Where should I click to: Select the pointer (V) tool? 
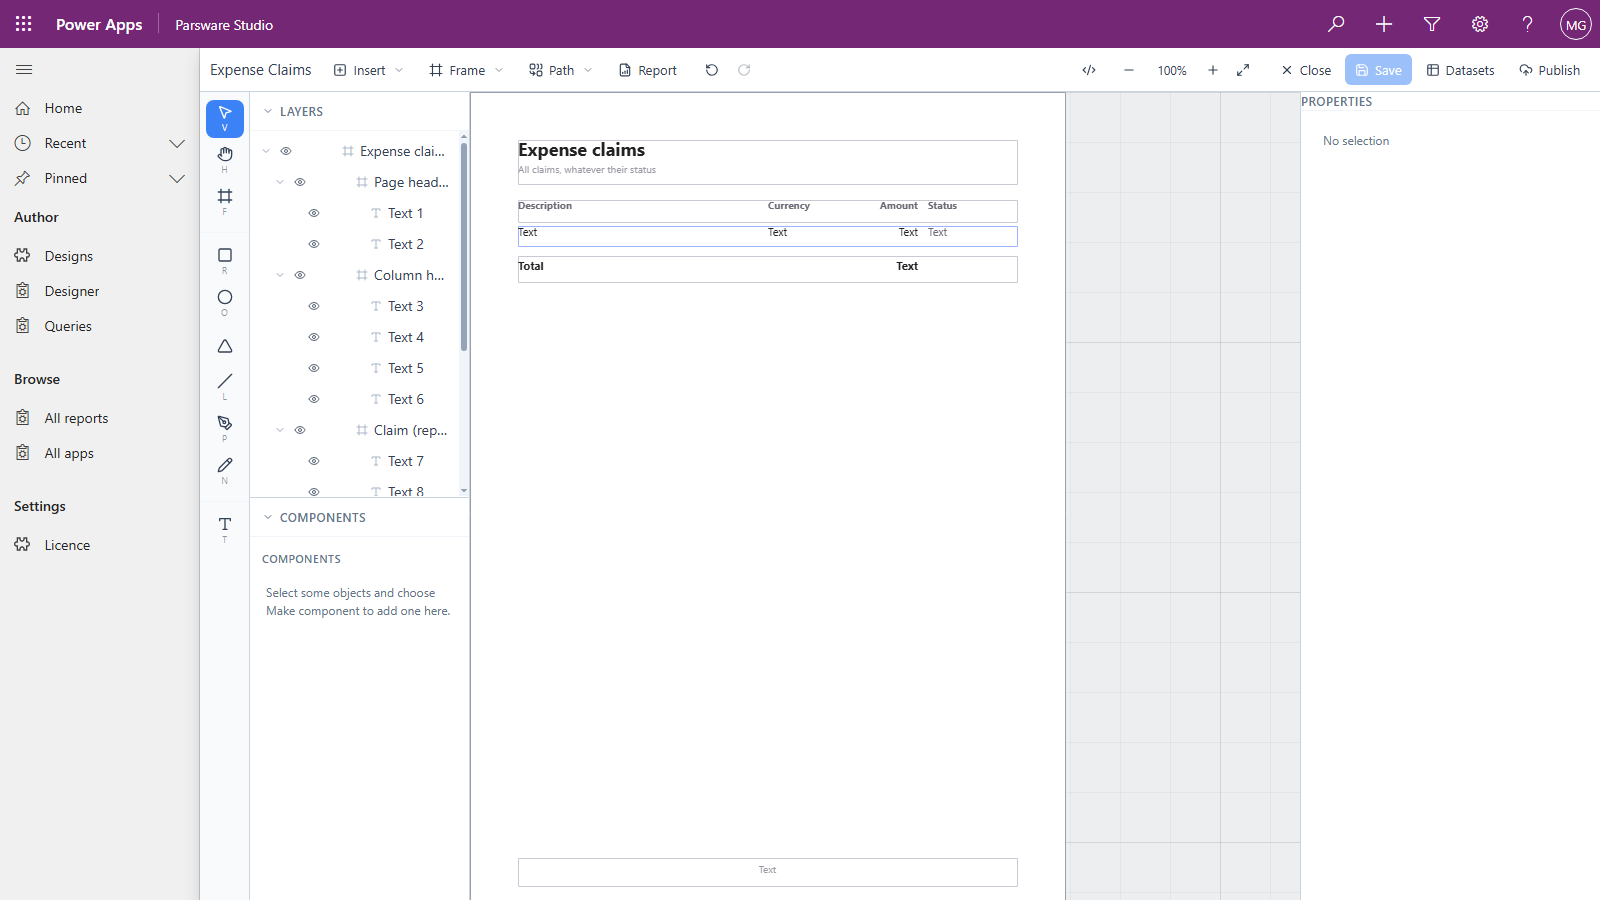(x=225, y=119)
